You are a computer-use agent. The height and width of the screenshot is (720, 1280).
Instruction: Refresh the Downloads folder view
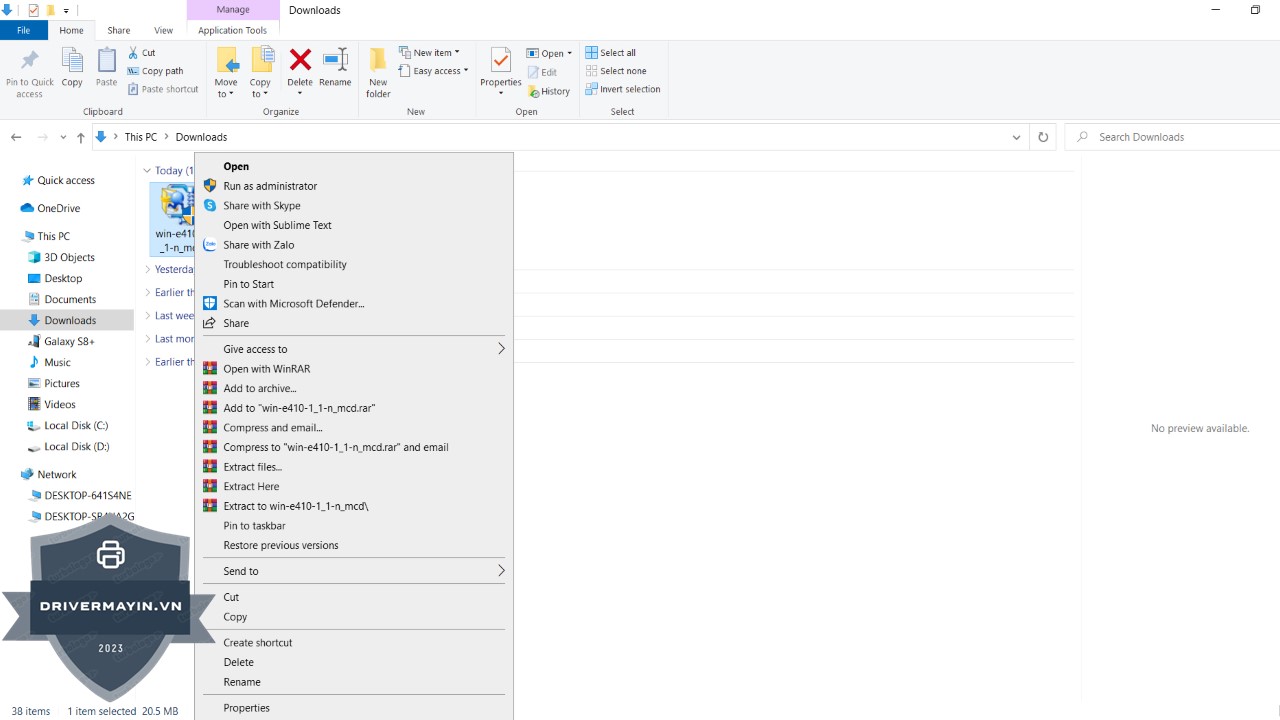[1043, 137]
